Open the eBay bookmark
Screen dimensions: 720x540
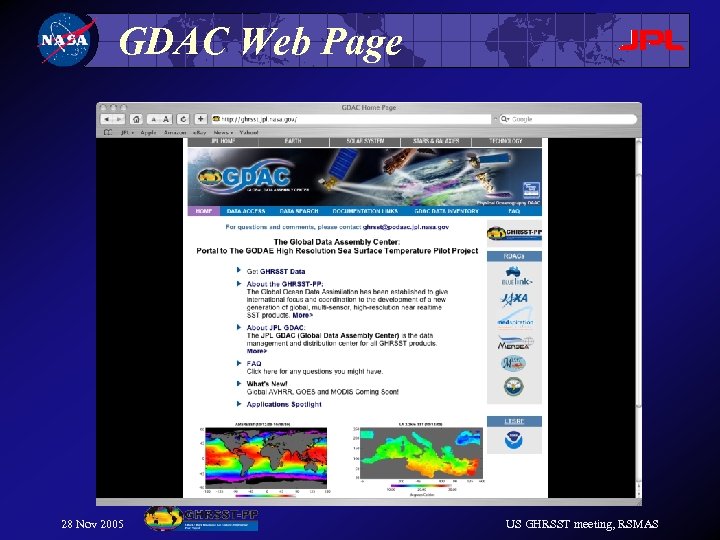point(199,133)
